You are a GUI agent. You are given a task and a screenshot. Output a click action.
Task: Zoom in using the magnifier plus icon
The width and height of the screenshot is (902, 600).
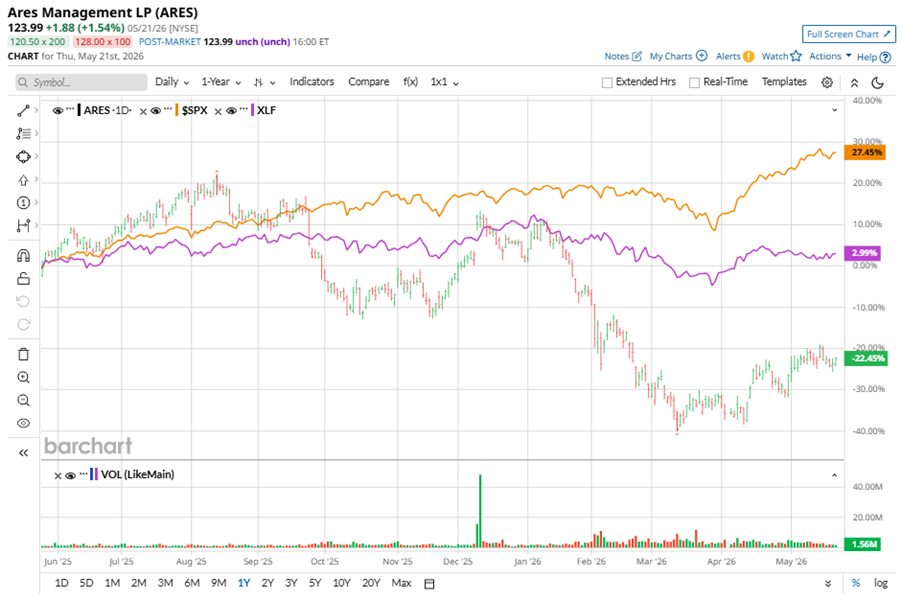tap(23, 377)
